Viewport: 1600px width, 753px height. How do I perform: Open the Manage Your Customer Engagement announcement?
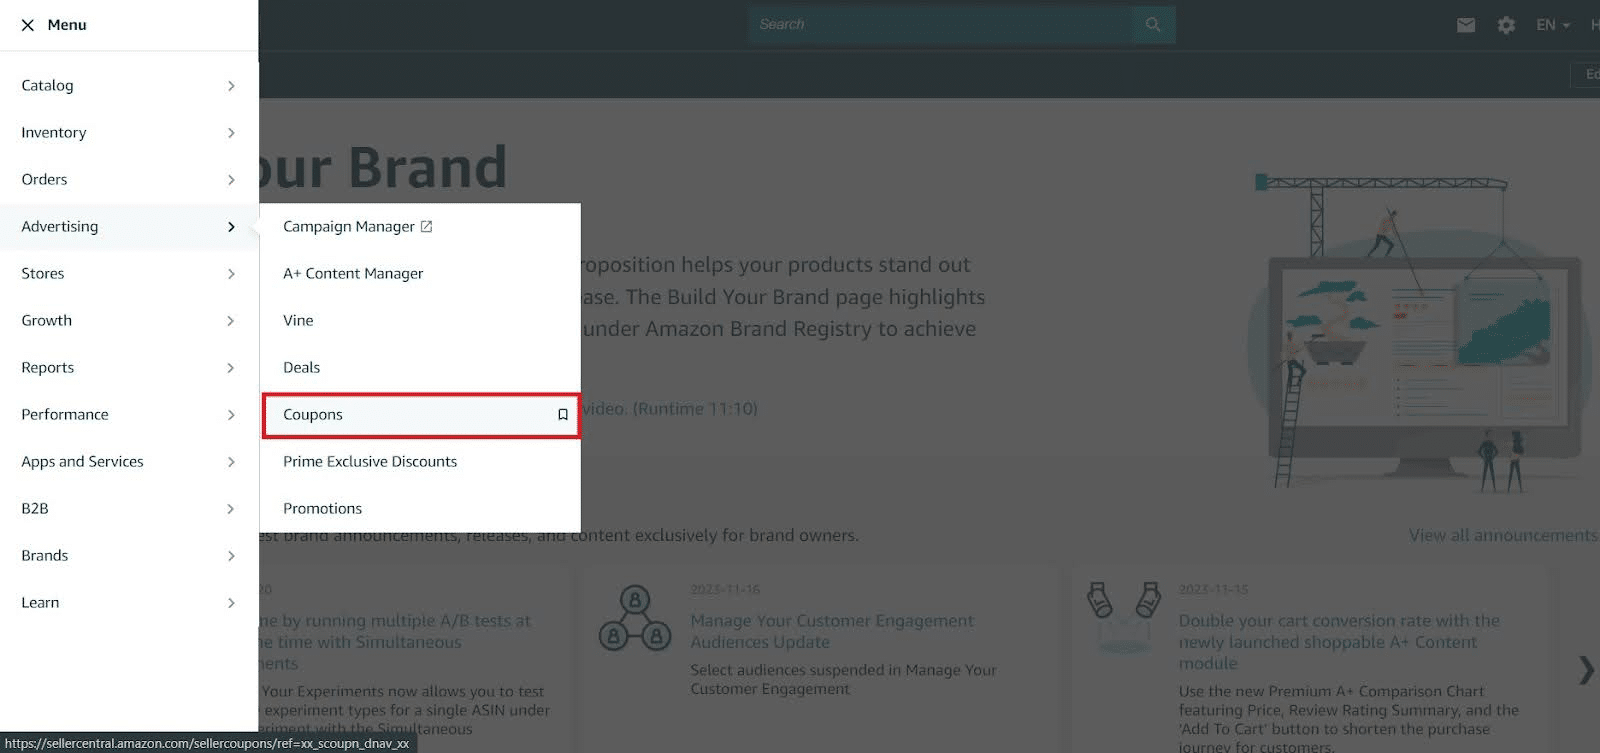[x=832, y=632]
